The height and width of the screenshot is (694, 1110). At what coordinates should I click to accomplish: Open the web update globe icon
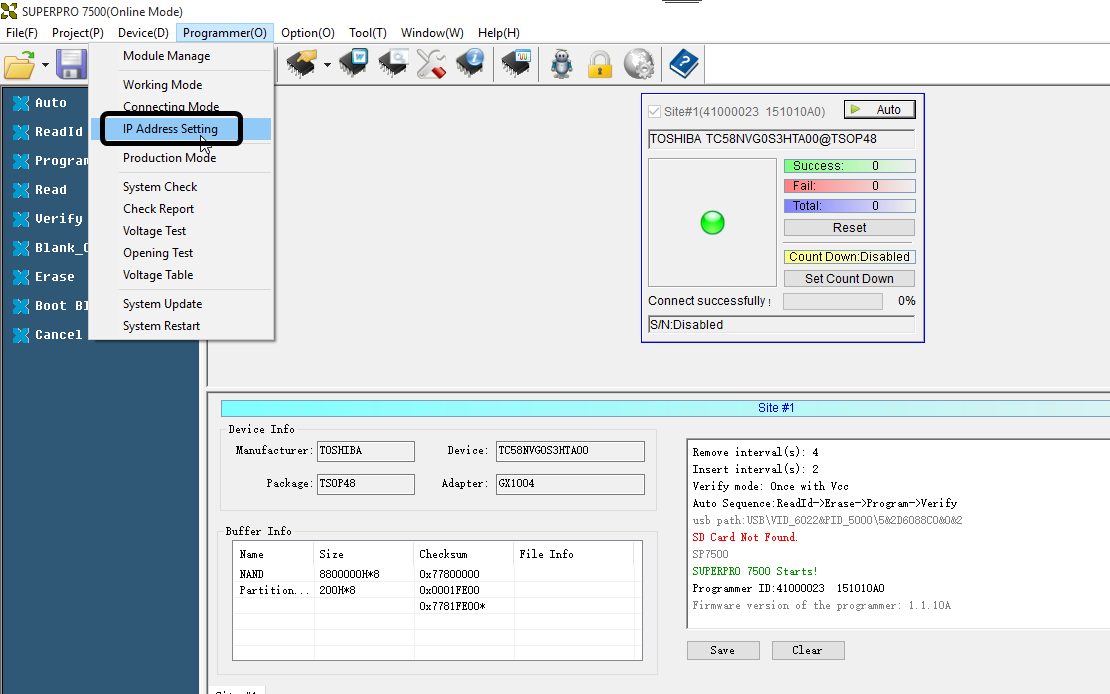coord(637,63)
